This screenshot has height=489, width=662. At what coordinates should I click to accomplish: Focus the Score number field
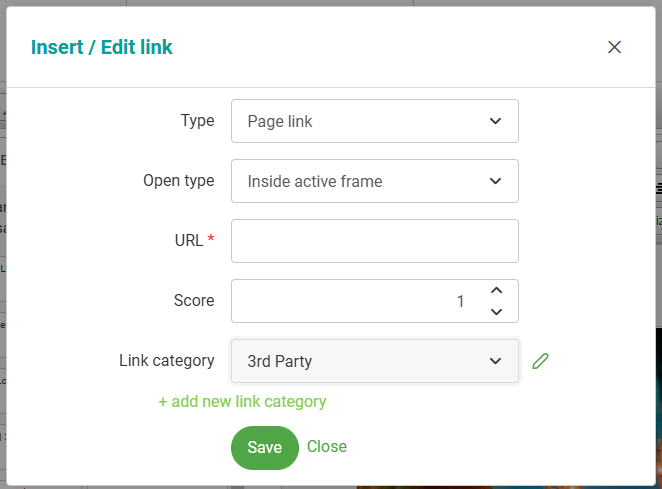click(355, 301)
